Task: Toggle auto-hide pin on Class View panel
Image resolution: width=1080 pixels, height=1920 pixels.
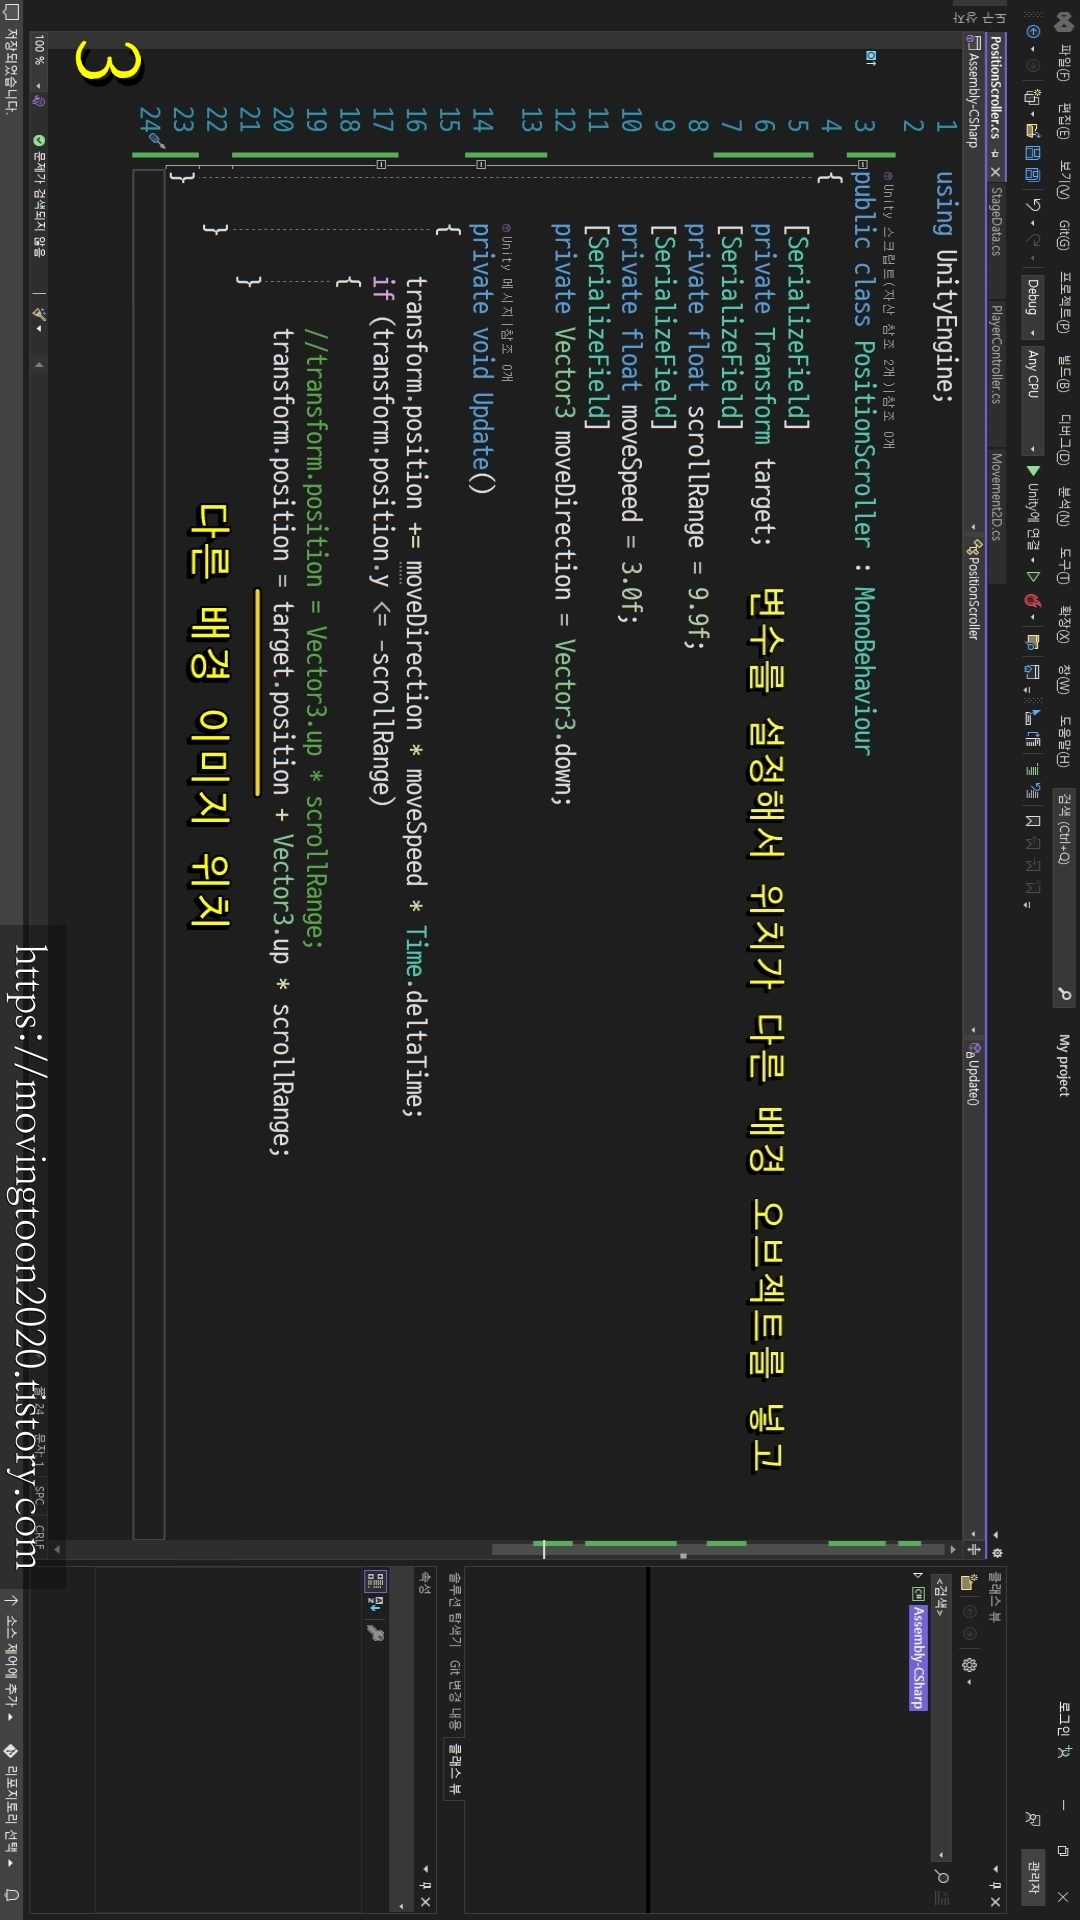Action: [x=995, y=1885]
